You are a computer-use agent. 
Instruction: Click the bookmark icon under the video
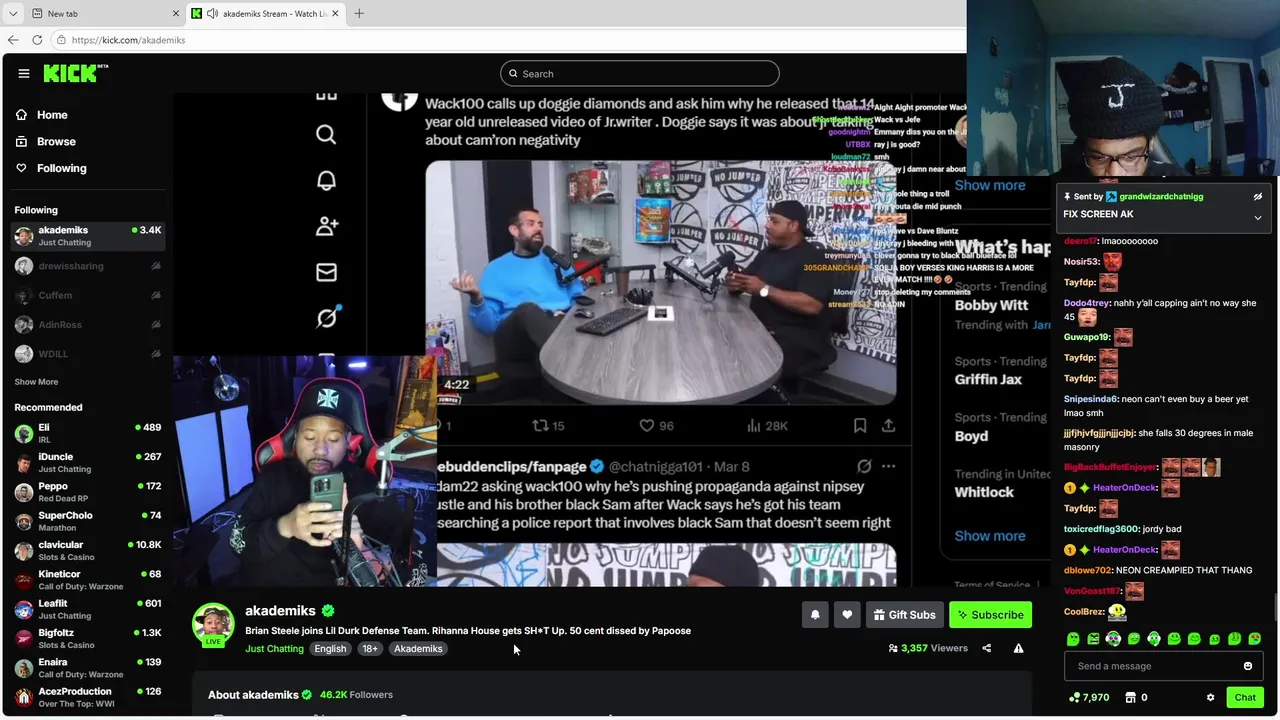tap(859, 425)
